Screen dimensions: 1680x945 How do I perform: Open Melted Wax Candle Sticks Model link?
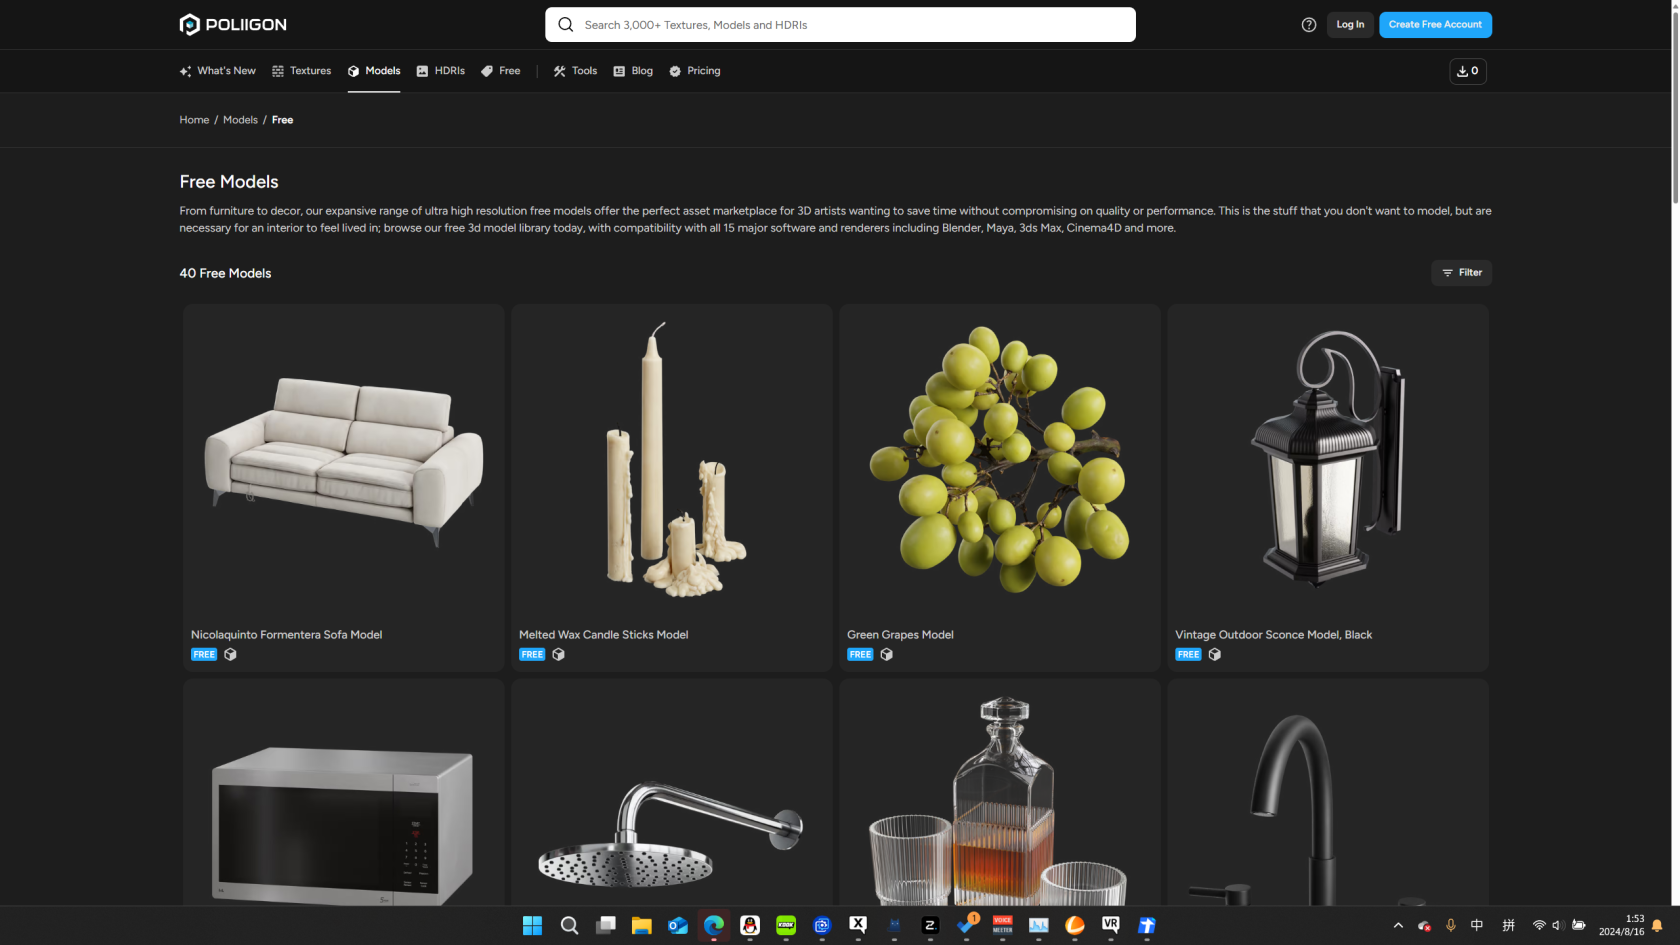(603, 635)
